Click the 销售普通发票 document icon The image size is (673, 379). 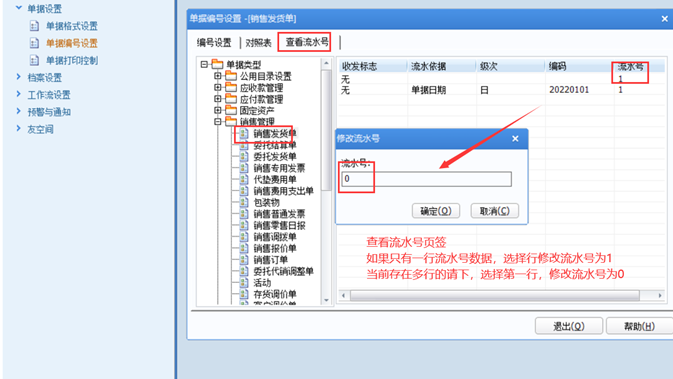coord(244,214)
